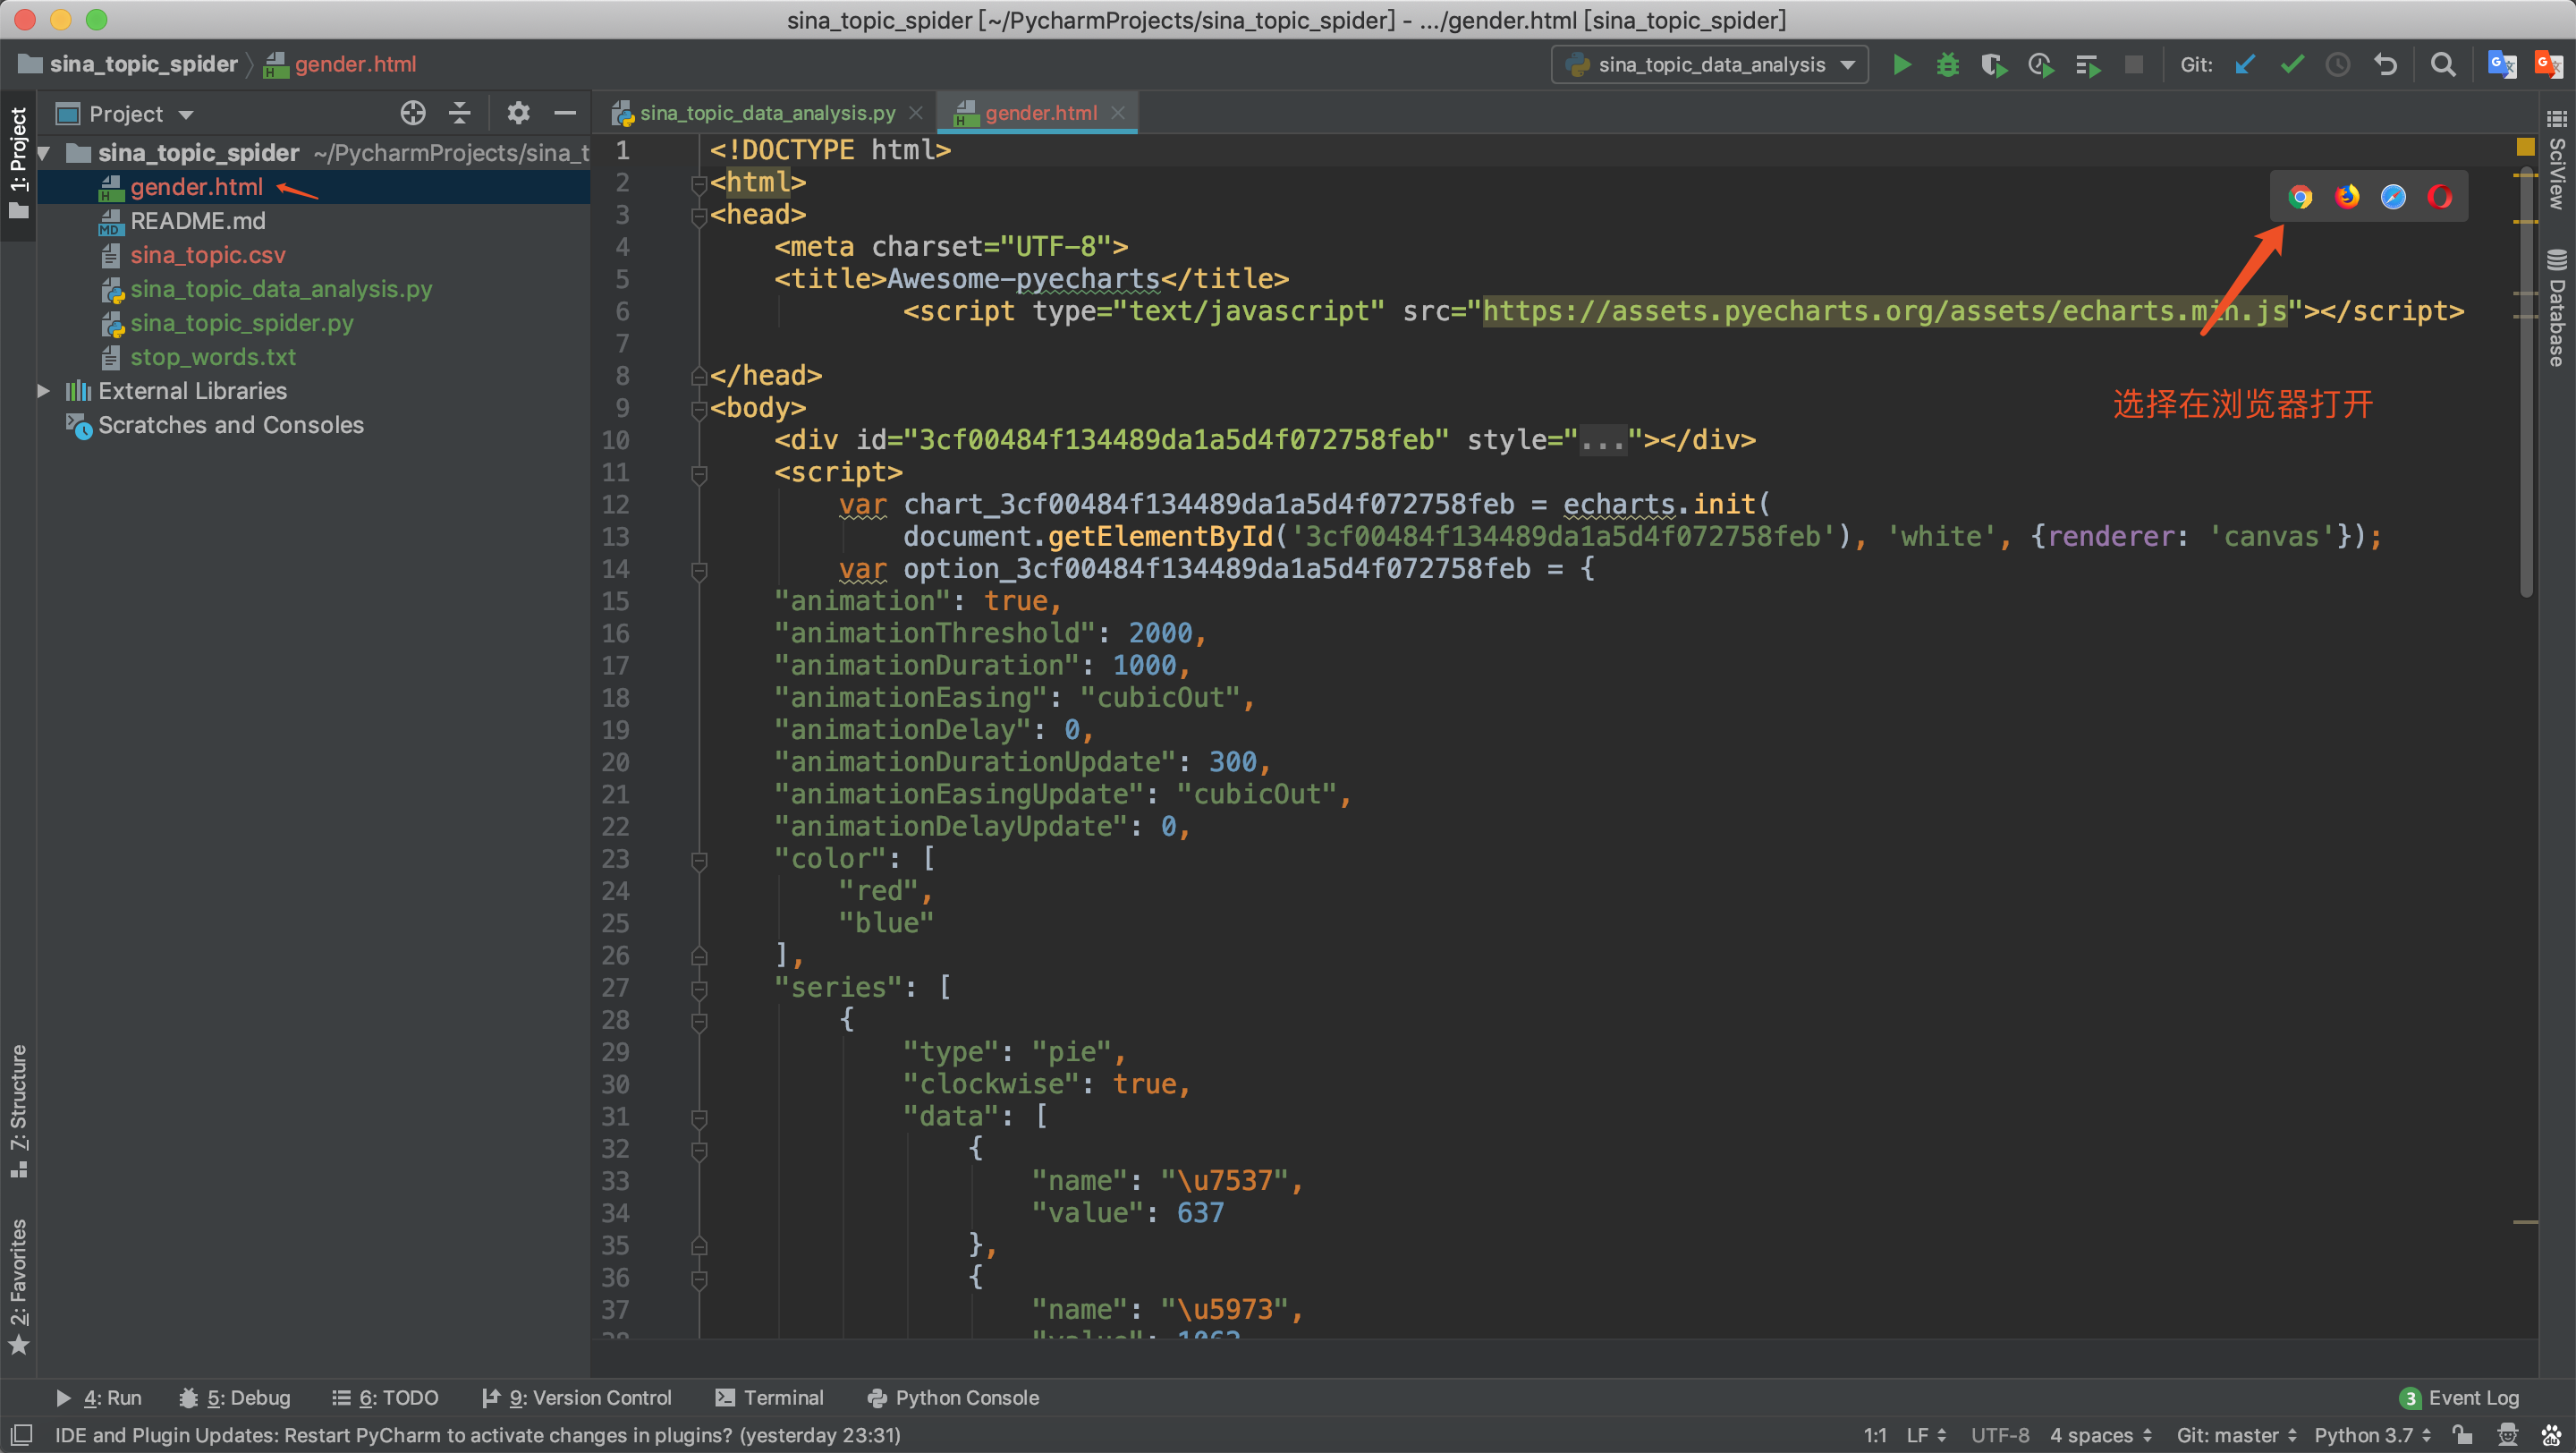Open run configuration dropdown sina_topic_data_analysis
Viewport: 2576px width, 1453px height.
[x=1710, y=65]
